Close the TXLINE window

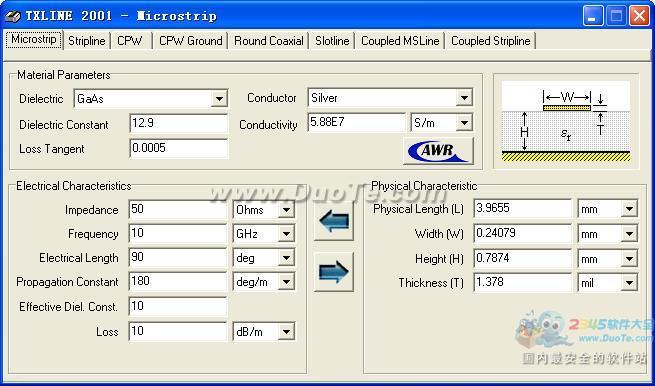639,16
